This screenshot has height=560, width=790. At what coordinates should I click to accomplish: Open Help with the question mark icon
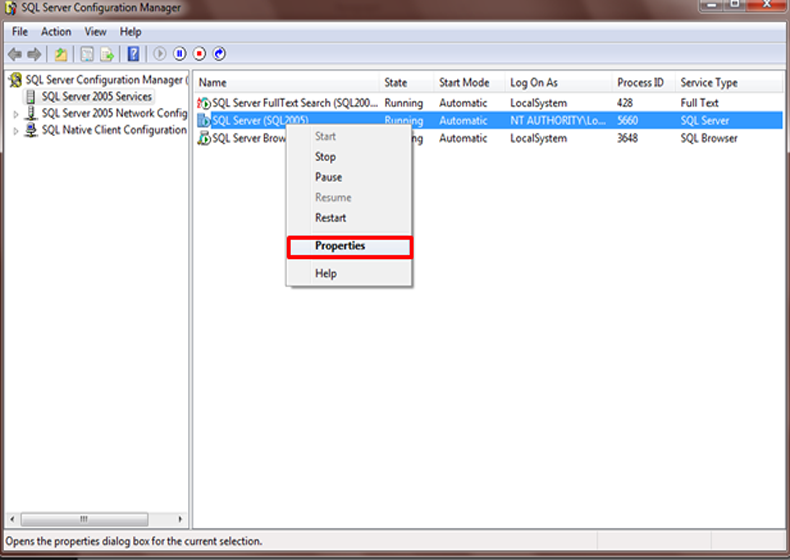pos(133,54)
